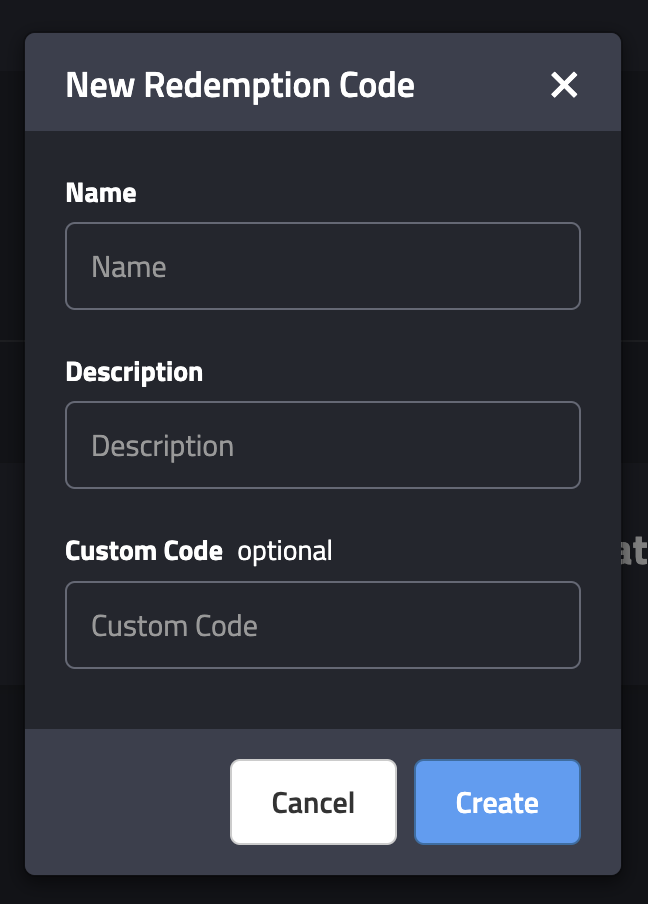Image resolution: width=648 pixels, height=904 pixels.
Task: Click the bold Description label
Action: click(x=134, y=372)
